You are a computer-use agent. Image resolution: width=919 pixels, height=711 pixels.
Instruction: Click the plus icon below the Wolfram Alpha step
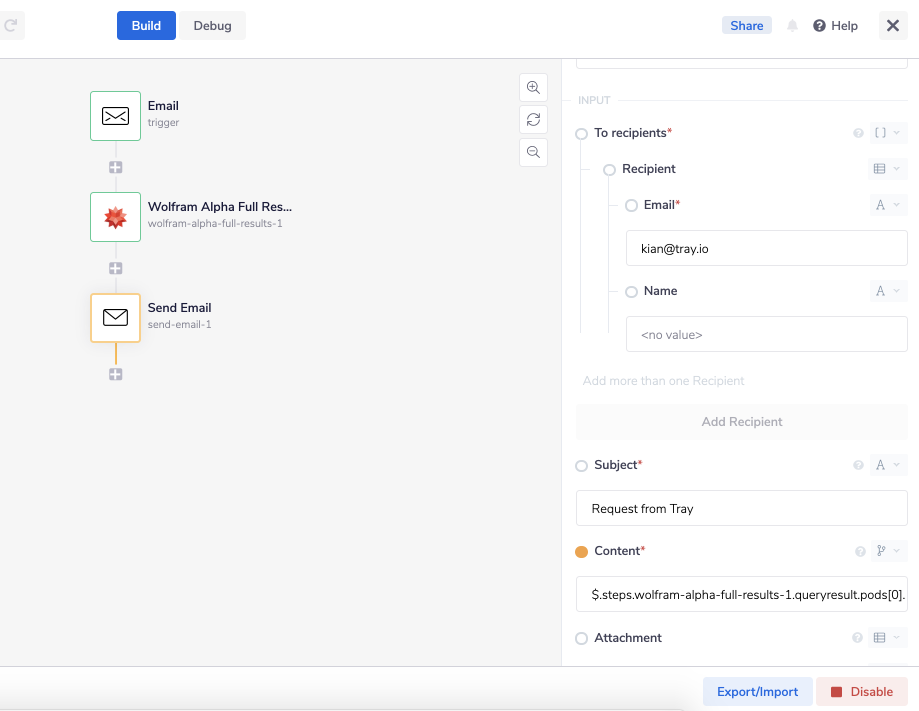pyautogui.click(x=115, y=268)
